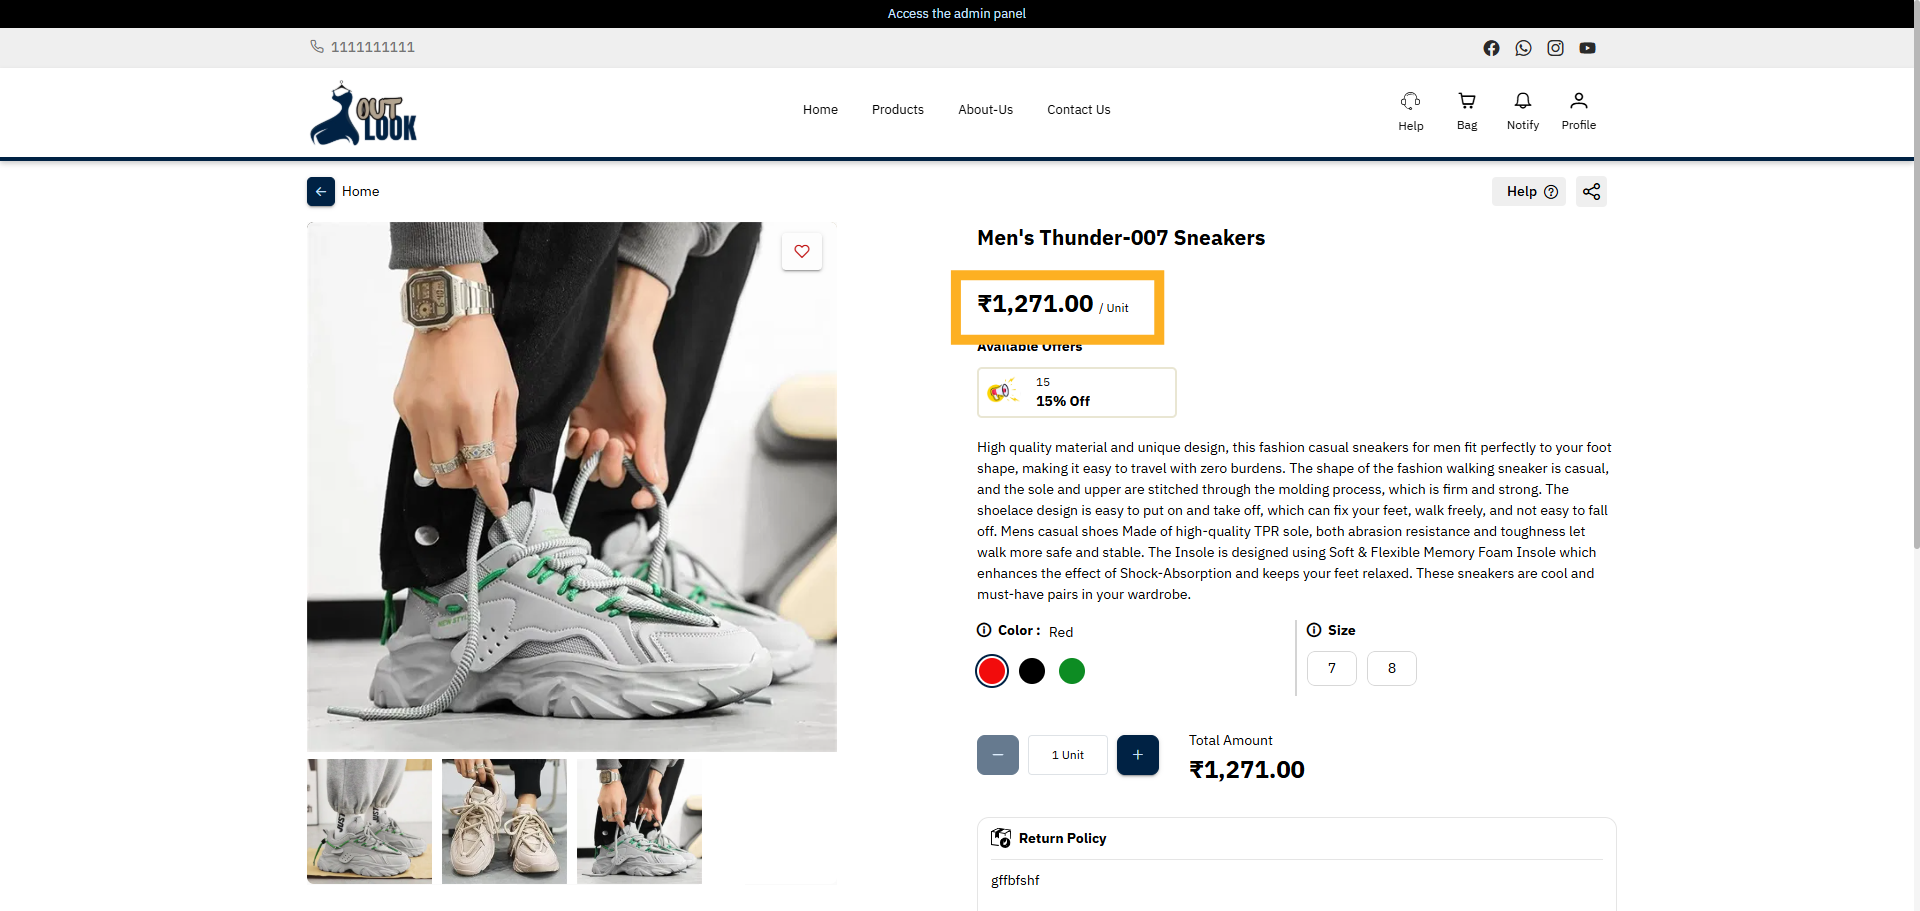Share the product via the share icon
This screenshot has width=1920, height=911.
point(1591,191)
